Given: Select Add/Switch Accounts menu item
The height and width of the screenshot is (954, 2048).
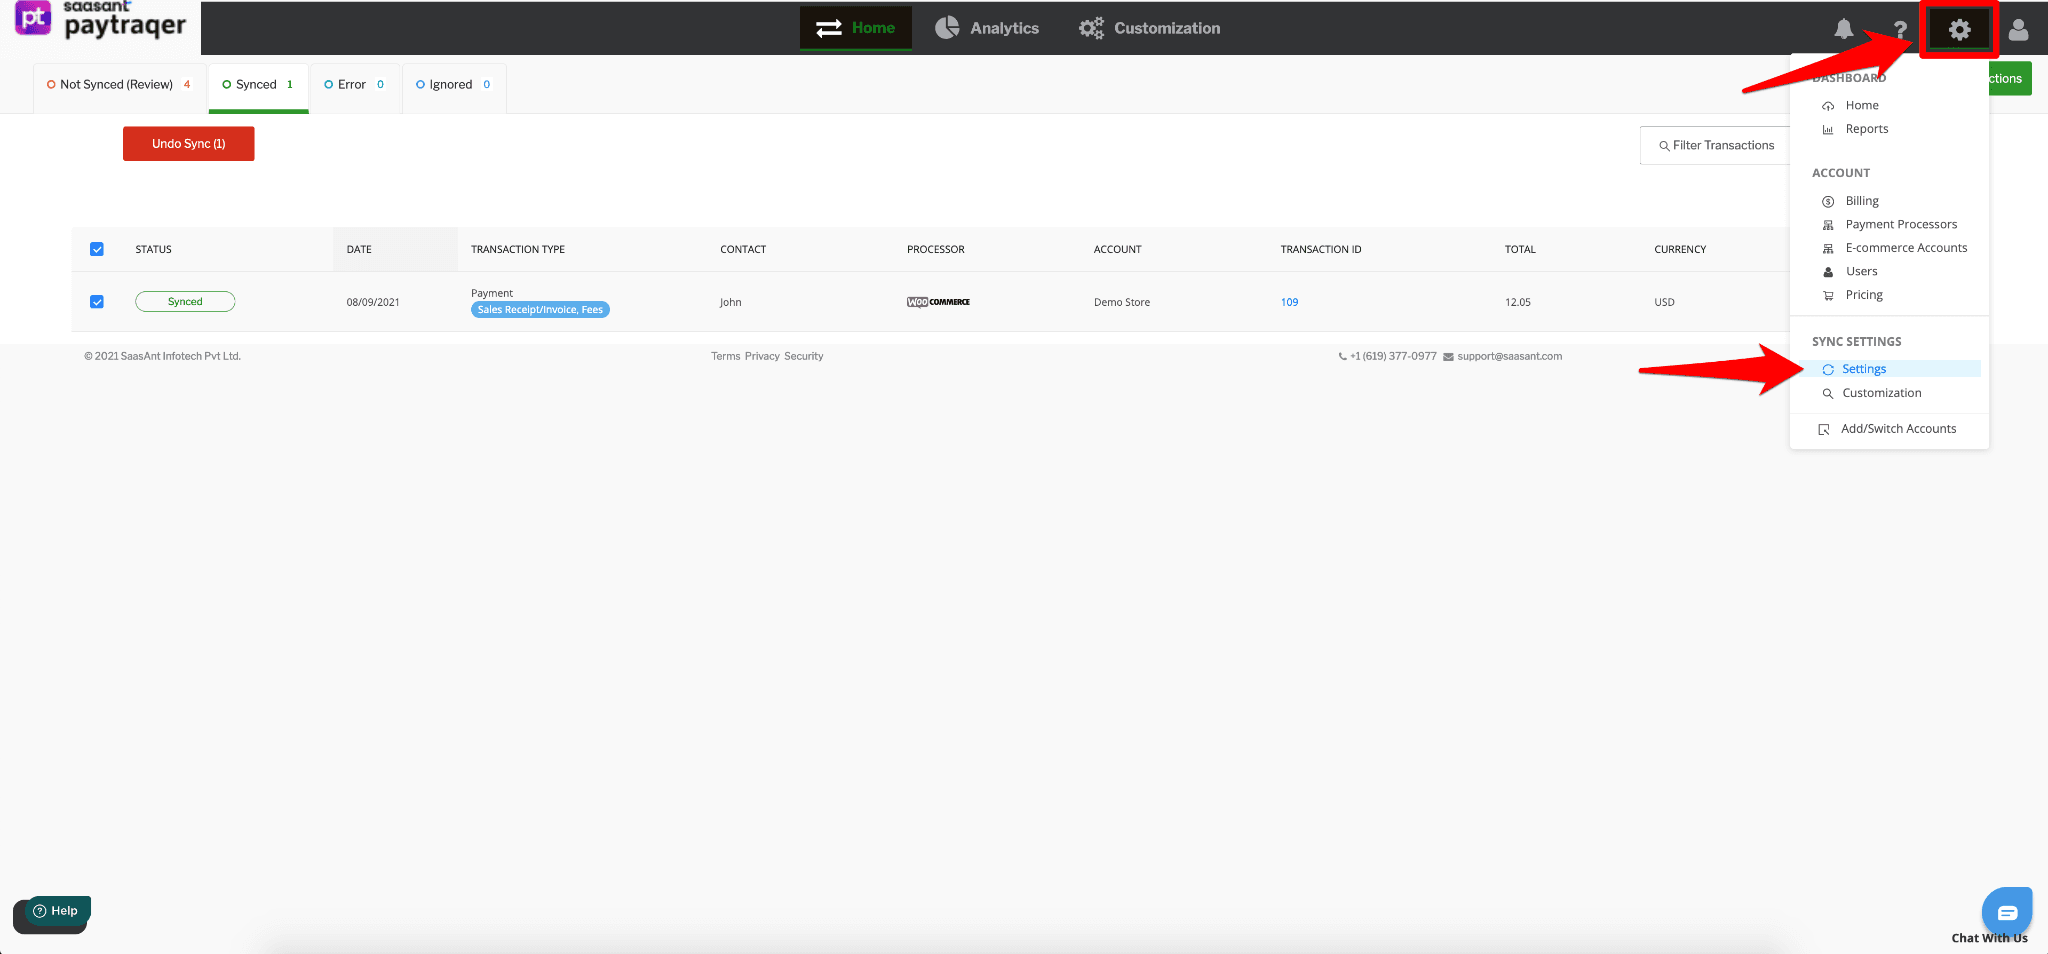Looking at the screenshot, I should pos(1898,429).
